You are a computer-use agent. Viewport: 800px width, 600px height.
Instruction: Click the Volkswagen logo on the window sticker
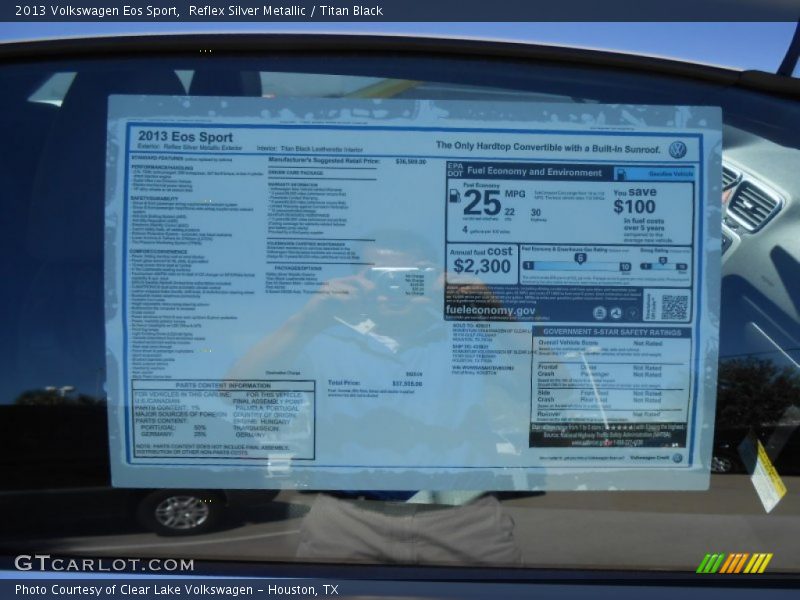pos(677,149)
